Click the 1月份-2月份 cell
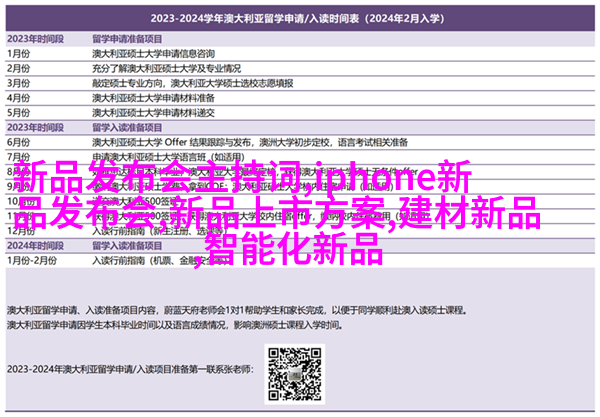The image size is (600, 417). coord(32,261)
